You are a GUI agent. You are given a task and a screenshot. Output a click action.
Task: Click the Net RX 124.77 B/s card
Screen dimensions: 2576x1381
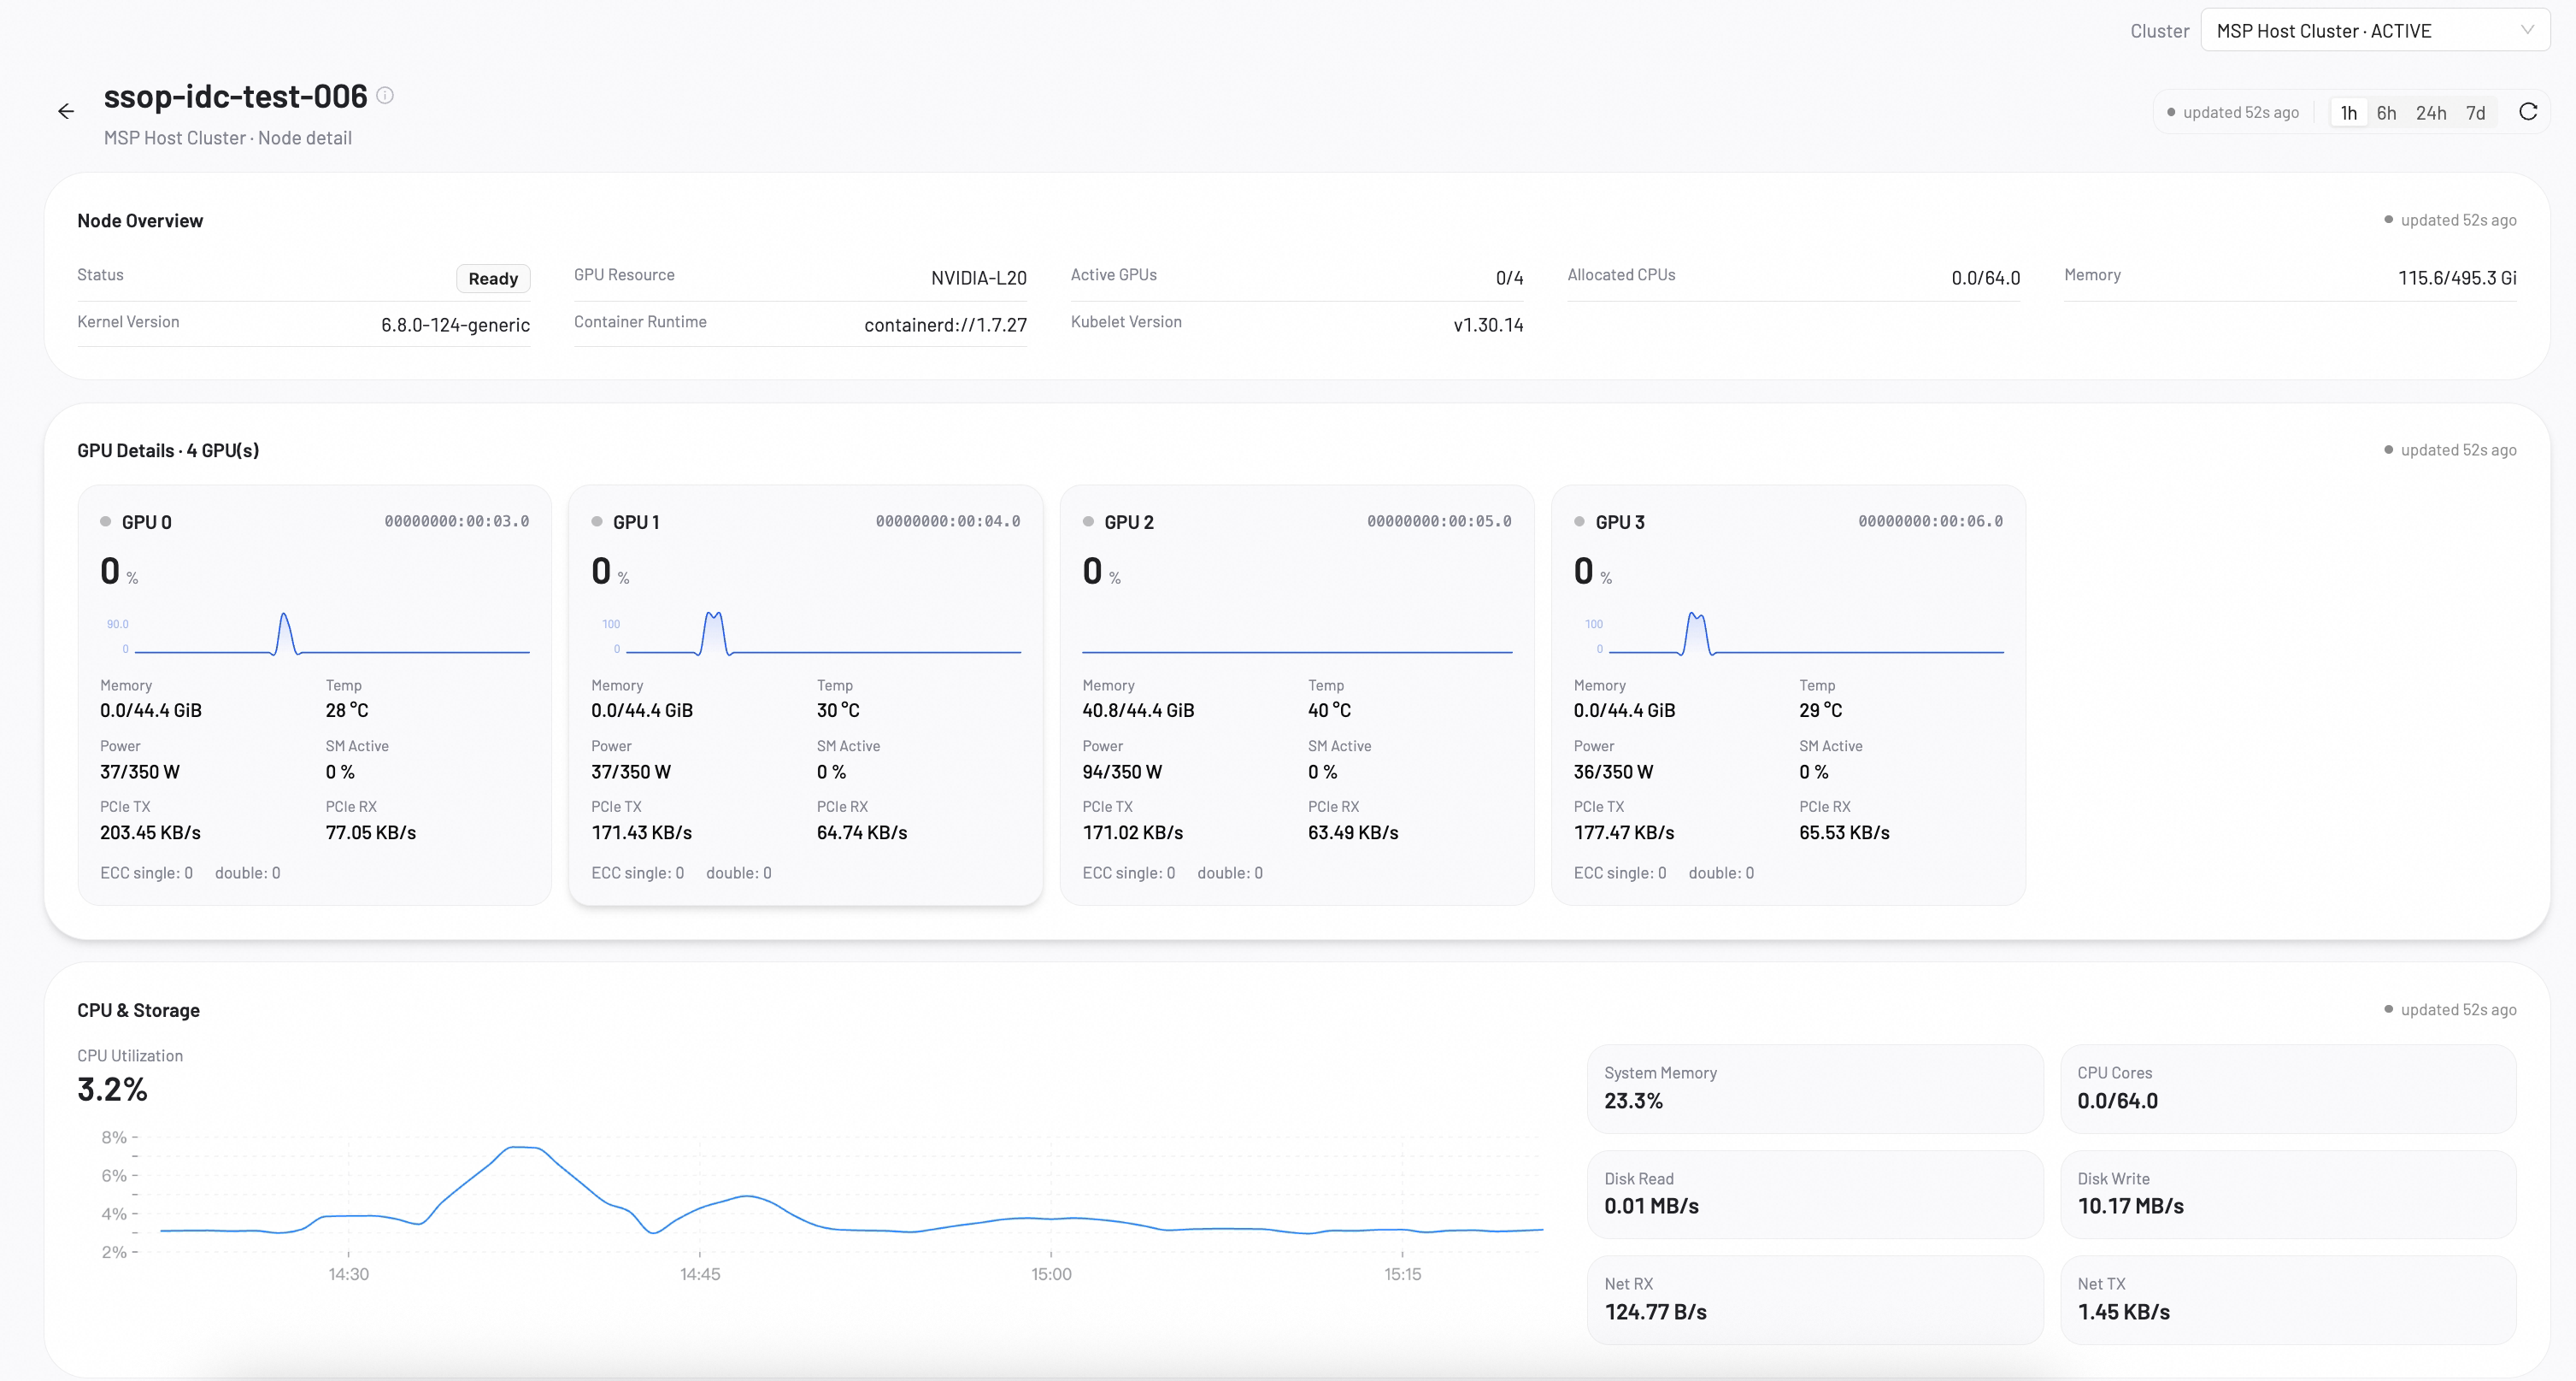click(1815, 1300)
